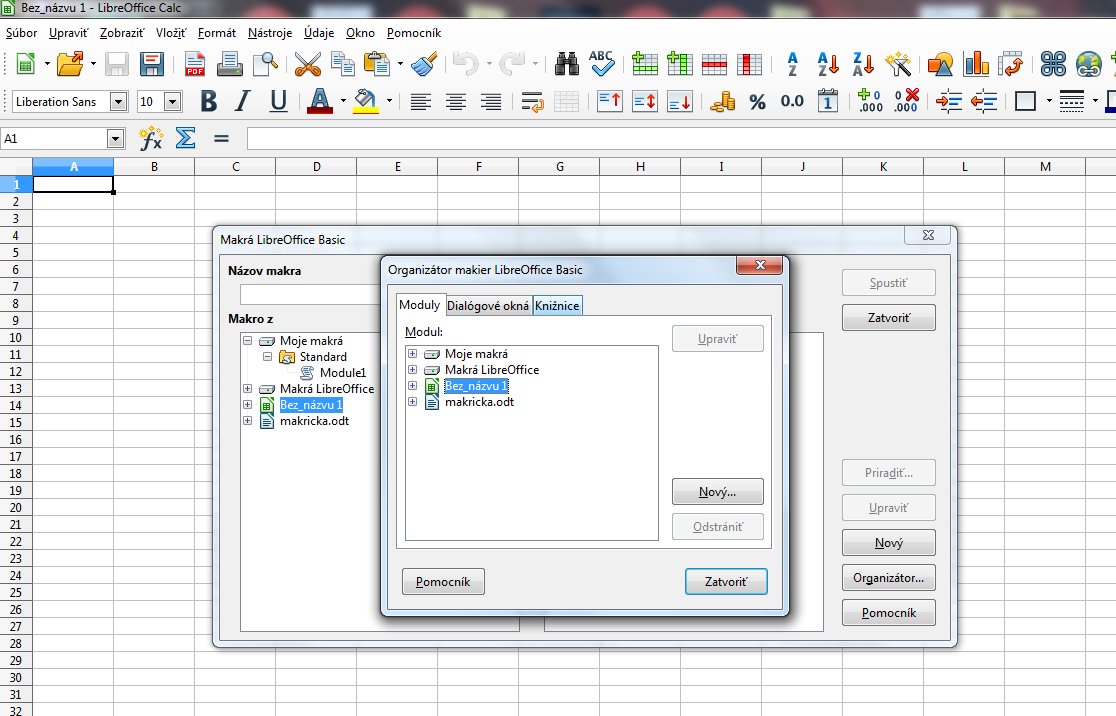1116x716 pixels.
Task: Open the font size dropdown
Action: click(172, 102)
